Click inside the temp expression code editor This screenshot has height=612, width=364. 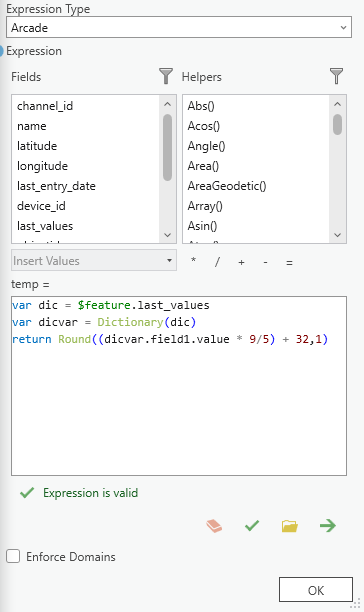[x=179, y=386]
